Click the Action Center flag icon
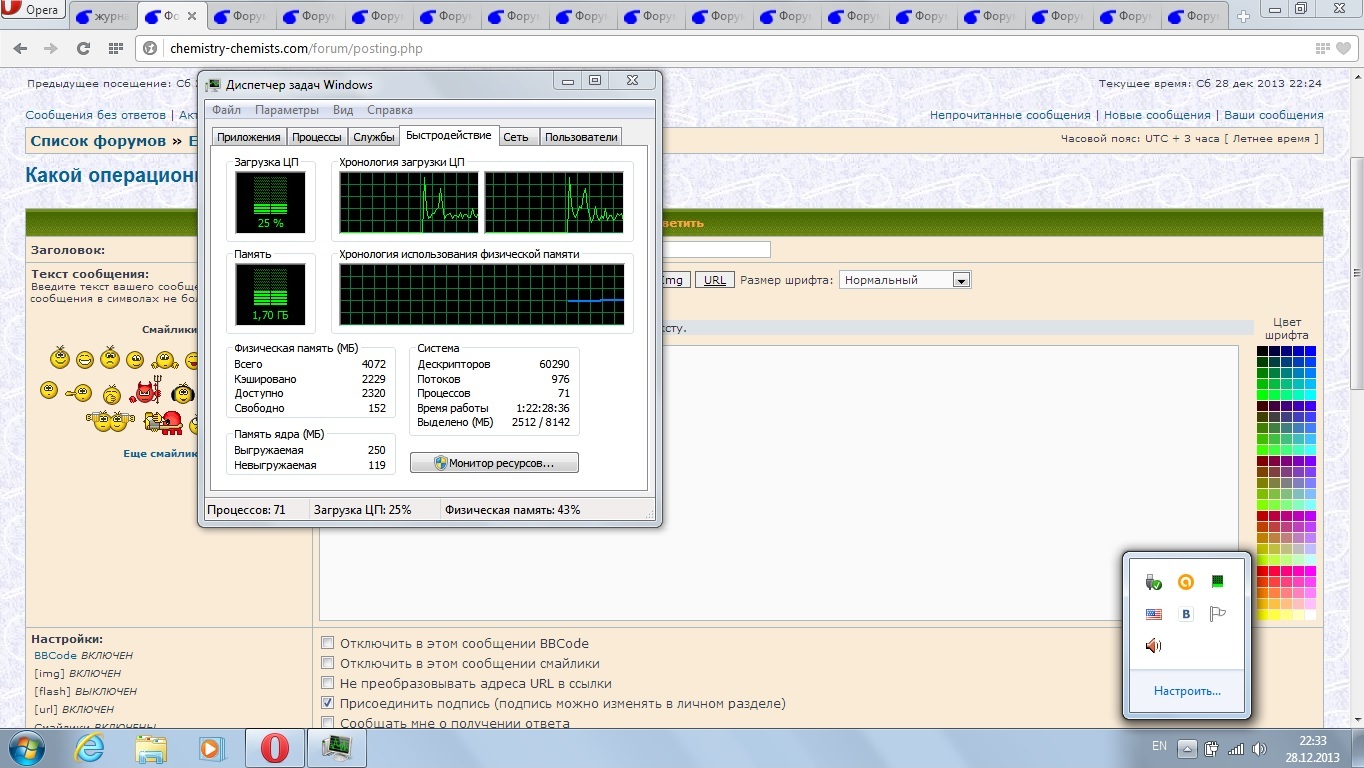 [1217, 614]
